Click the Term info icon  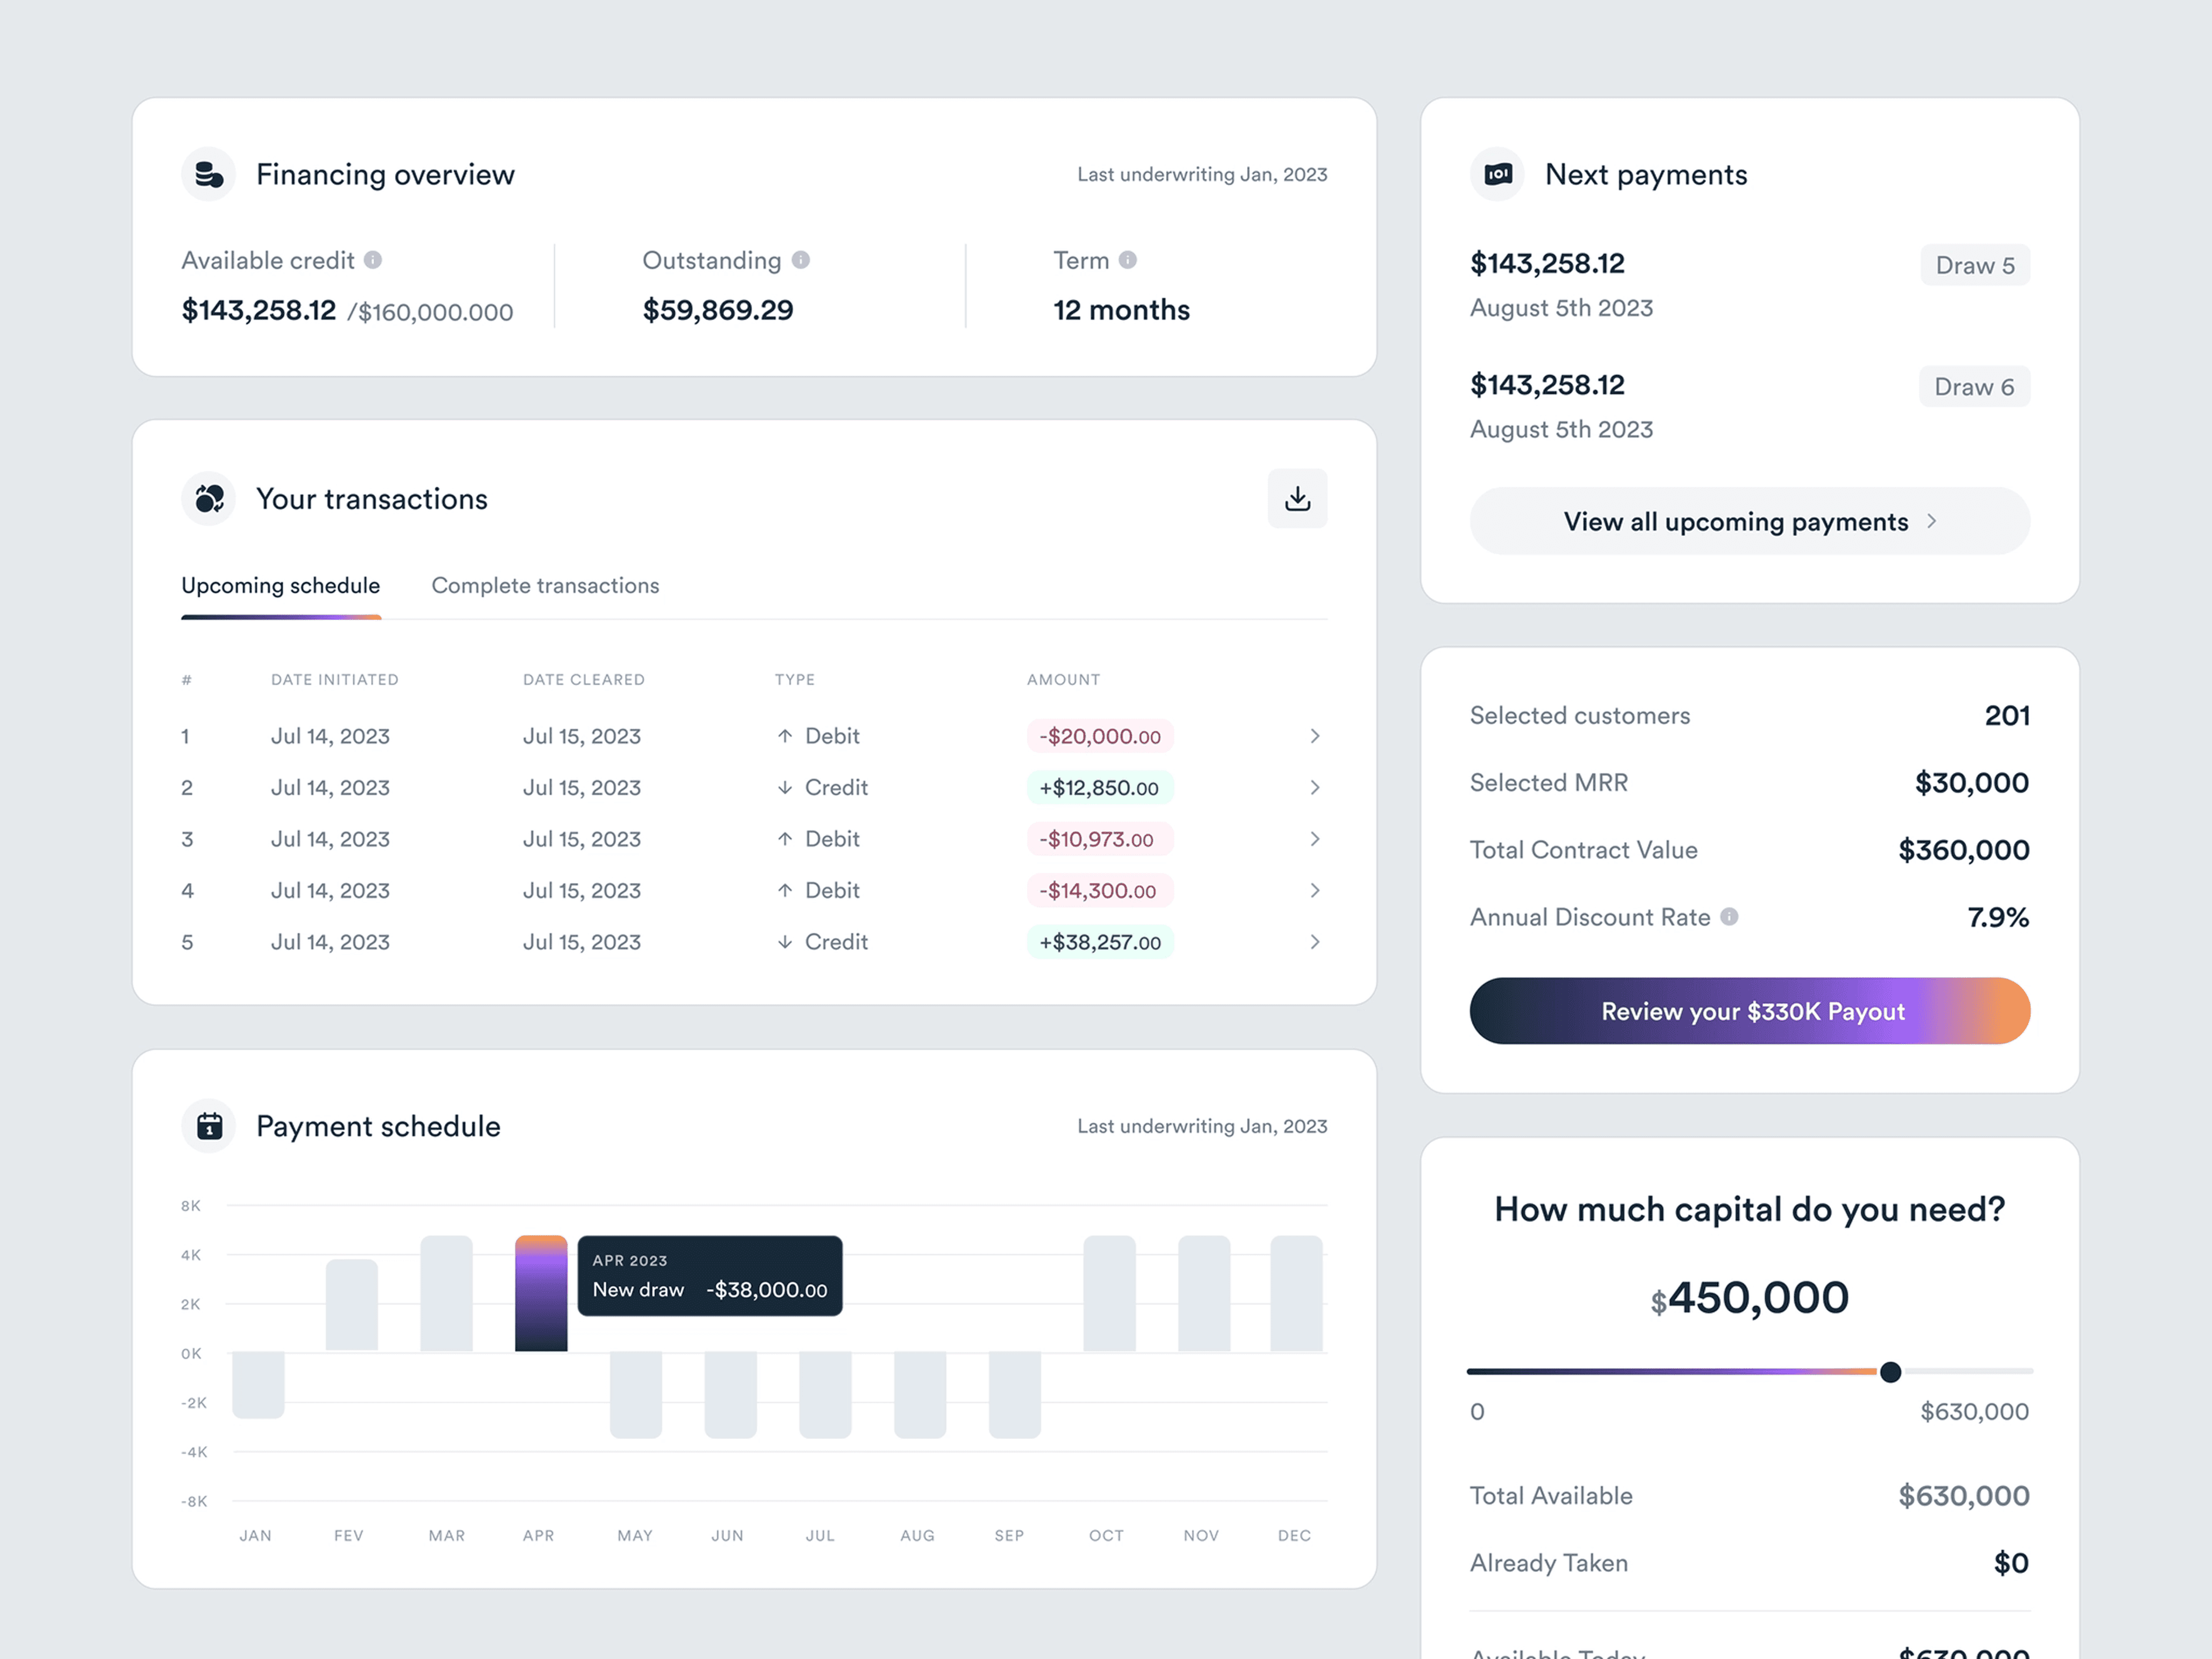(1127, 260)
